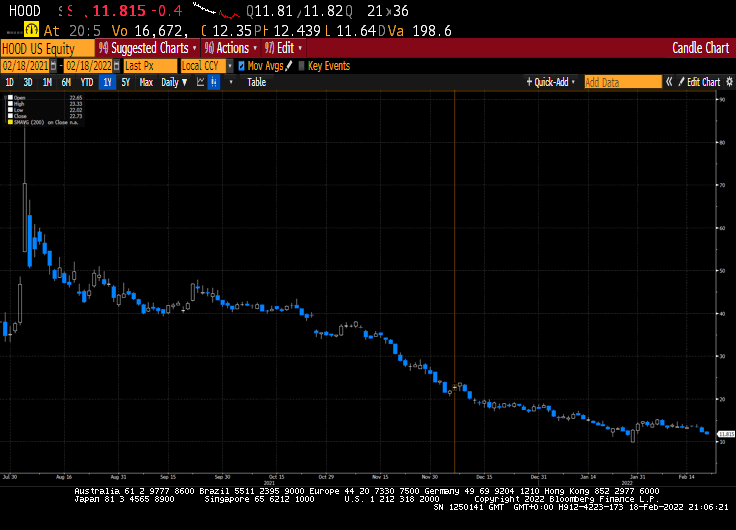The image size is (736, 530).
Task: Open the Quick-Add dropdown
Action: click(551, 82)
